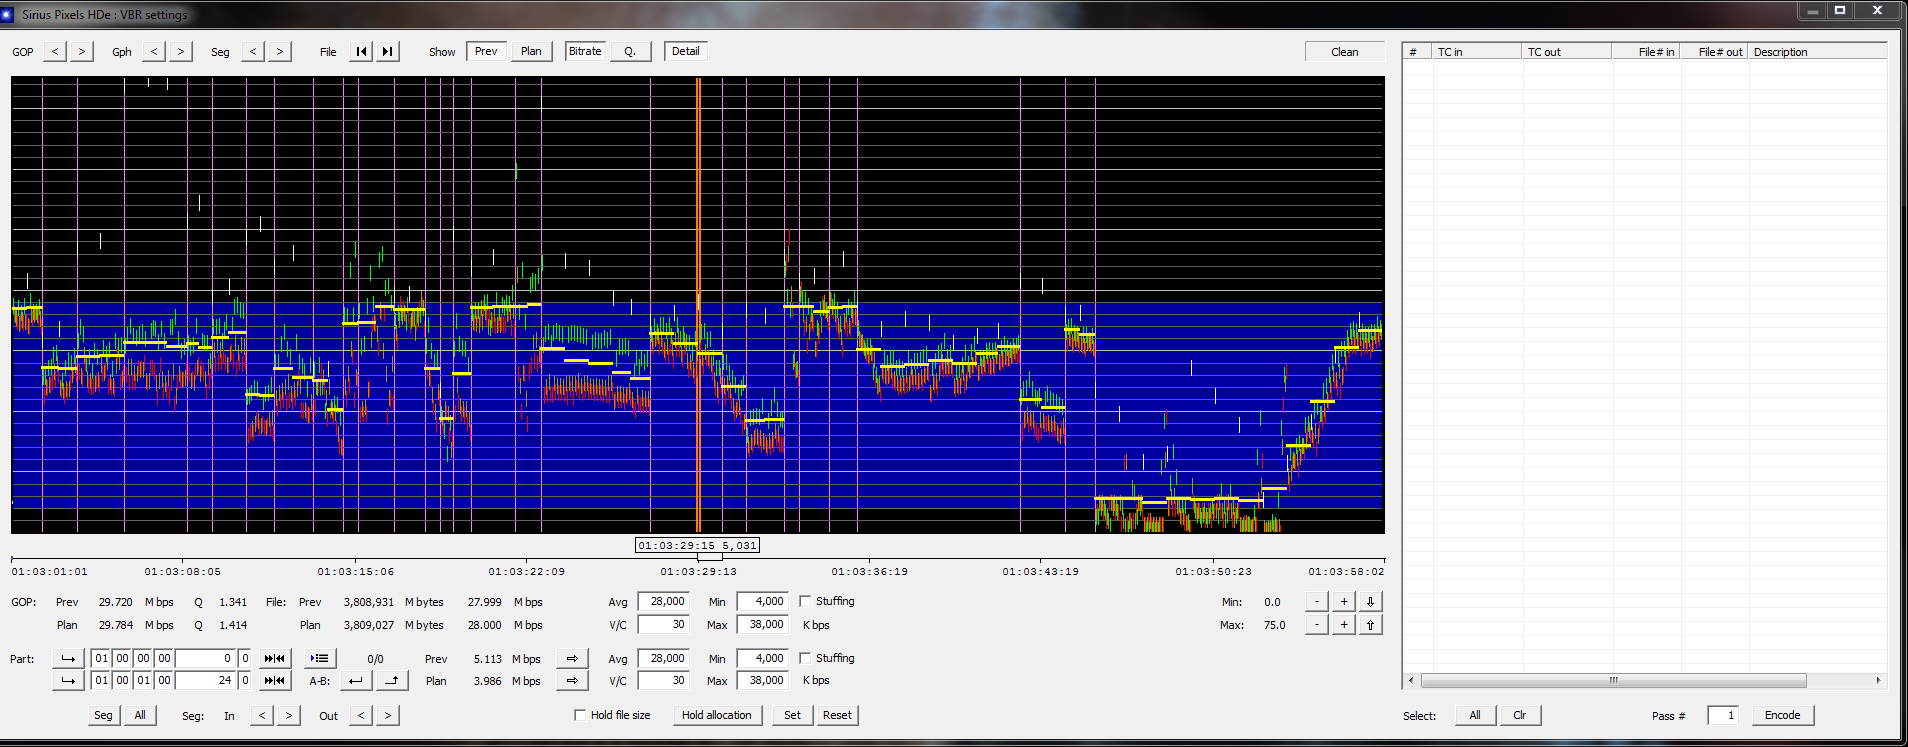
Task: Click the list horizontal scrollbar thumb
Action: (1613, 681)
